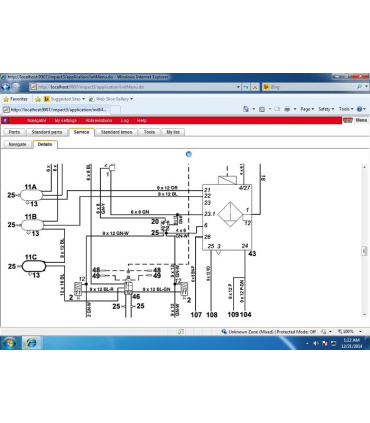The width and height of the screenshot is (370, 423).
Task: Click the vertical scrollbar thumb beside diagram
Action: coord(364,251)
